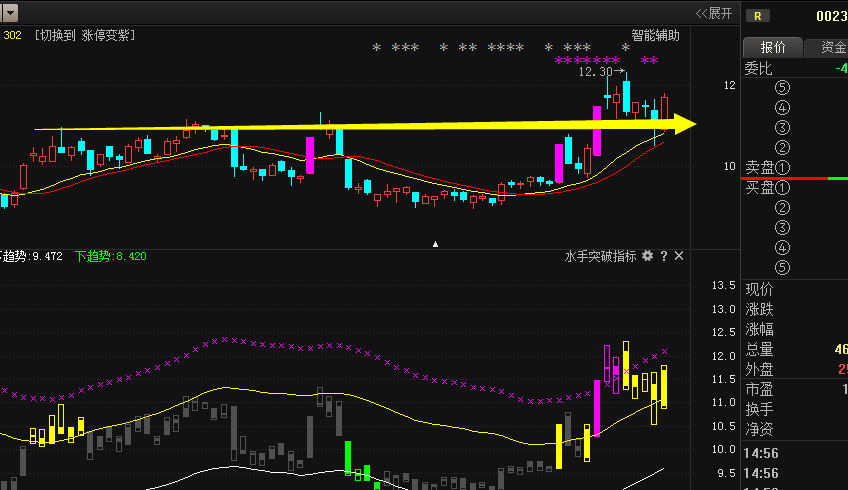This screenshot has width=848, height=490.
Task: Click the yellow arrow head on chart
Action: coord(685,124)
